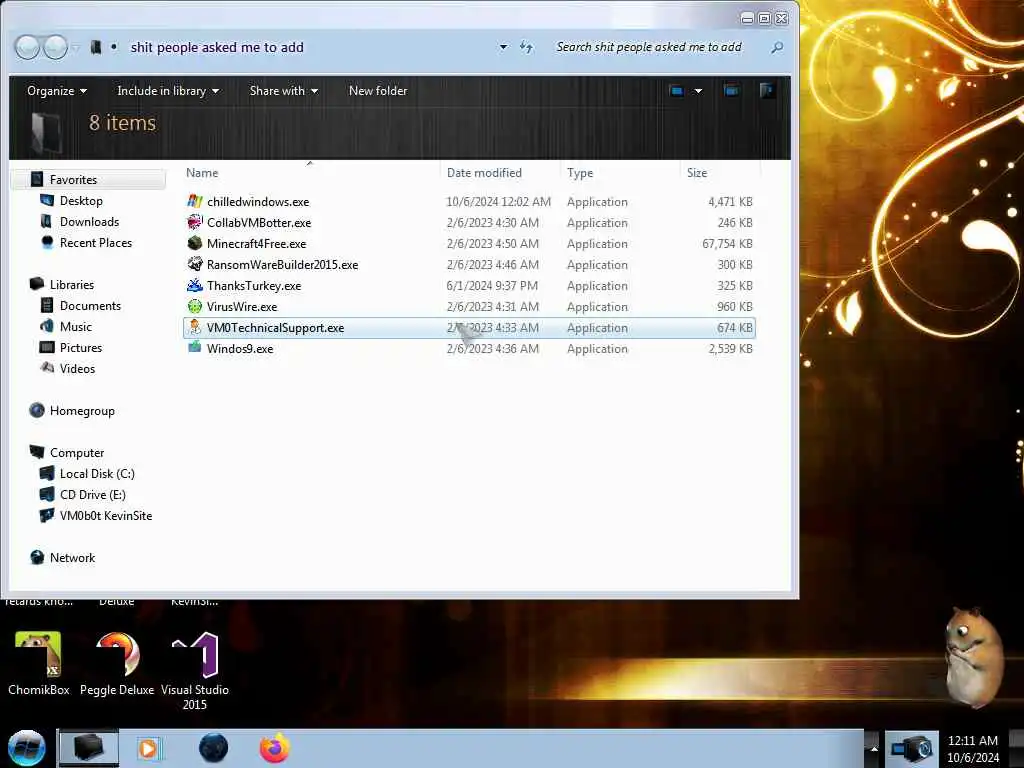This screenshot has width=1024, height=768.
Task: Select Computer in navigation pane
Action: click(x=77, y=453)
